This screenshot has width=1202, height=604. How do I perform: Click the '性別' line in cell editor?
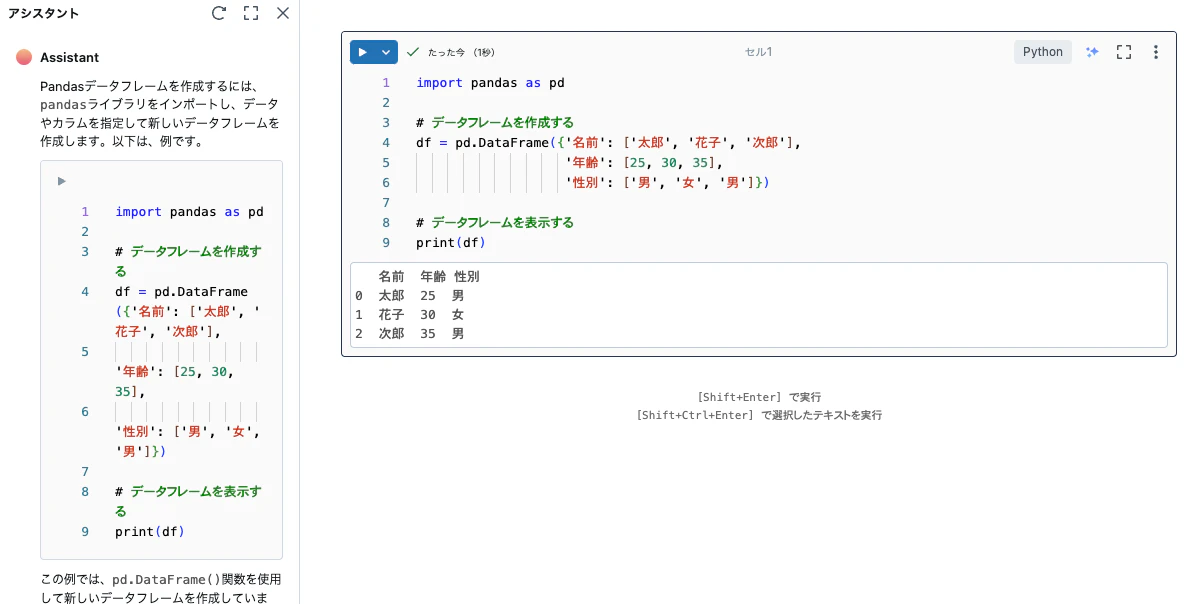(668, 183)
